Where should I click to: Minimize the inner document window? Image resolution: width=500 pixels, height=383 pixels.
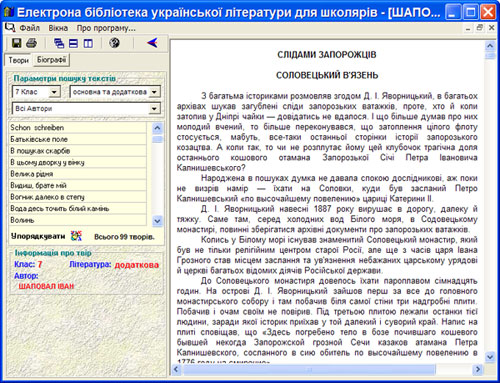point(468,28)
